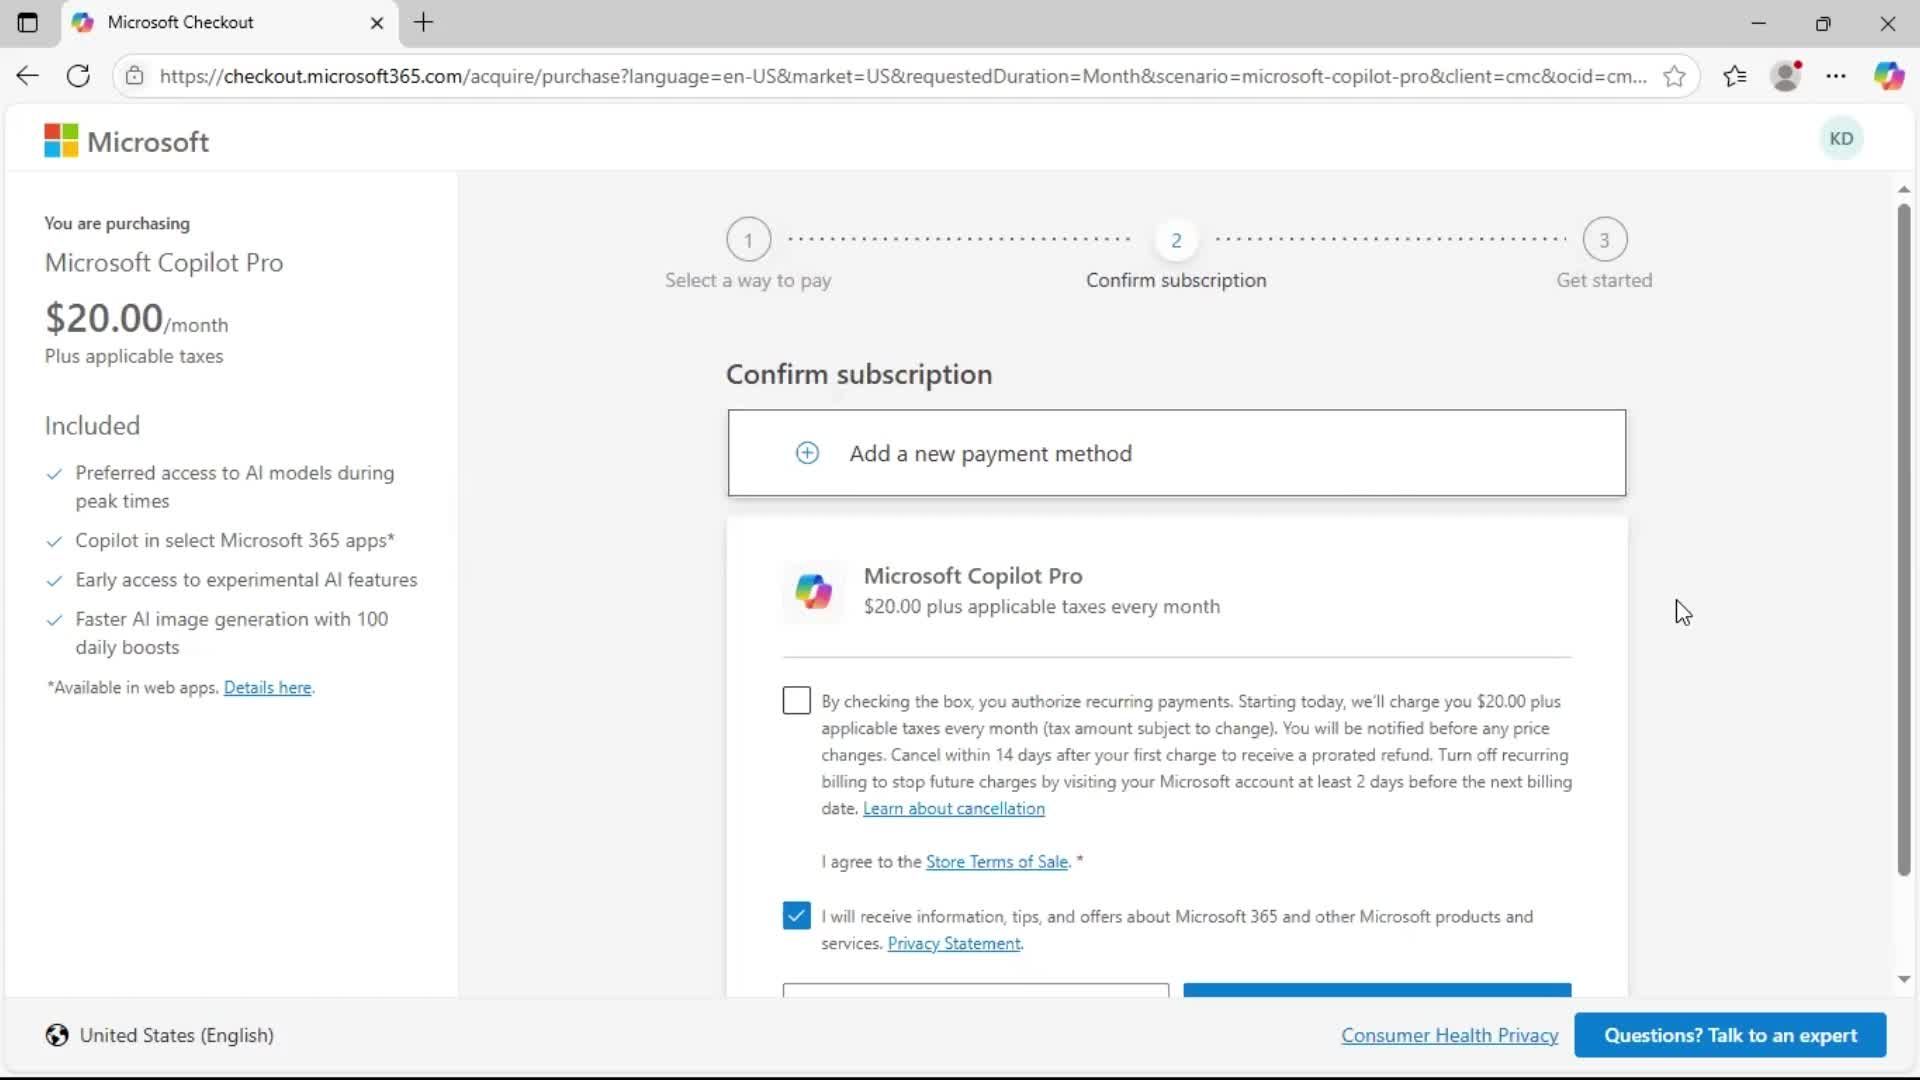The image size is (1920, 1080).
Task: Open the Copilot sidebar icon
Action: [1889, 76]
